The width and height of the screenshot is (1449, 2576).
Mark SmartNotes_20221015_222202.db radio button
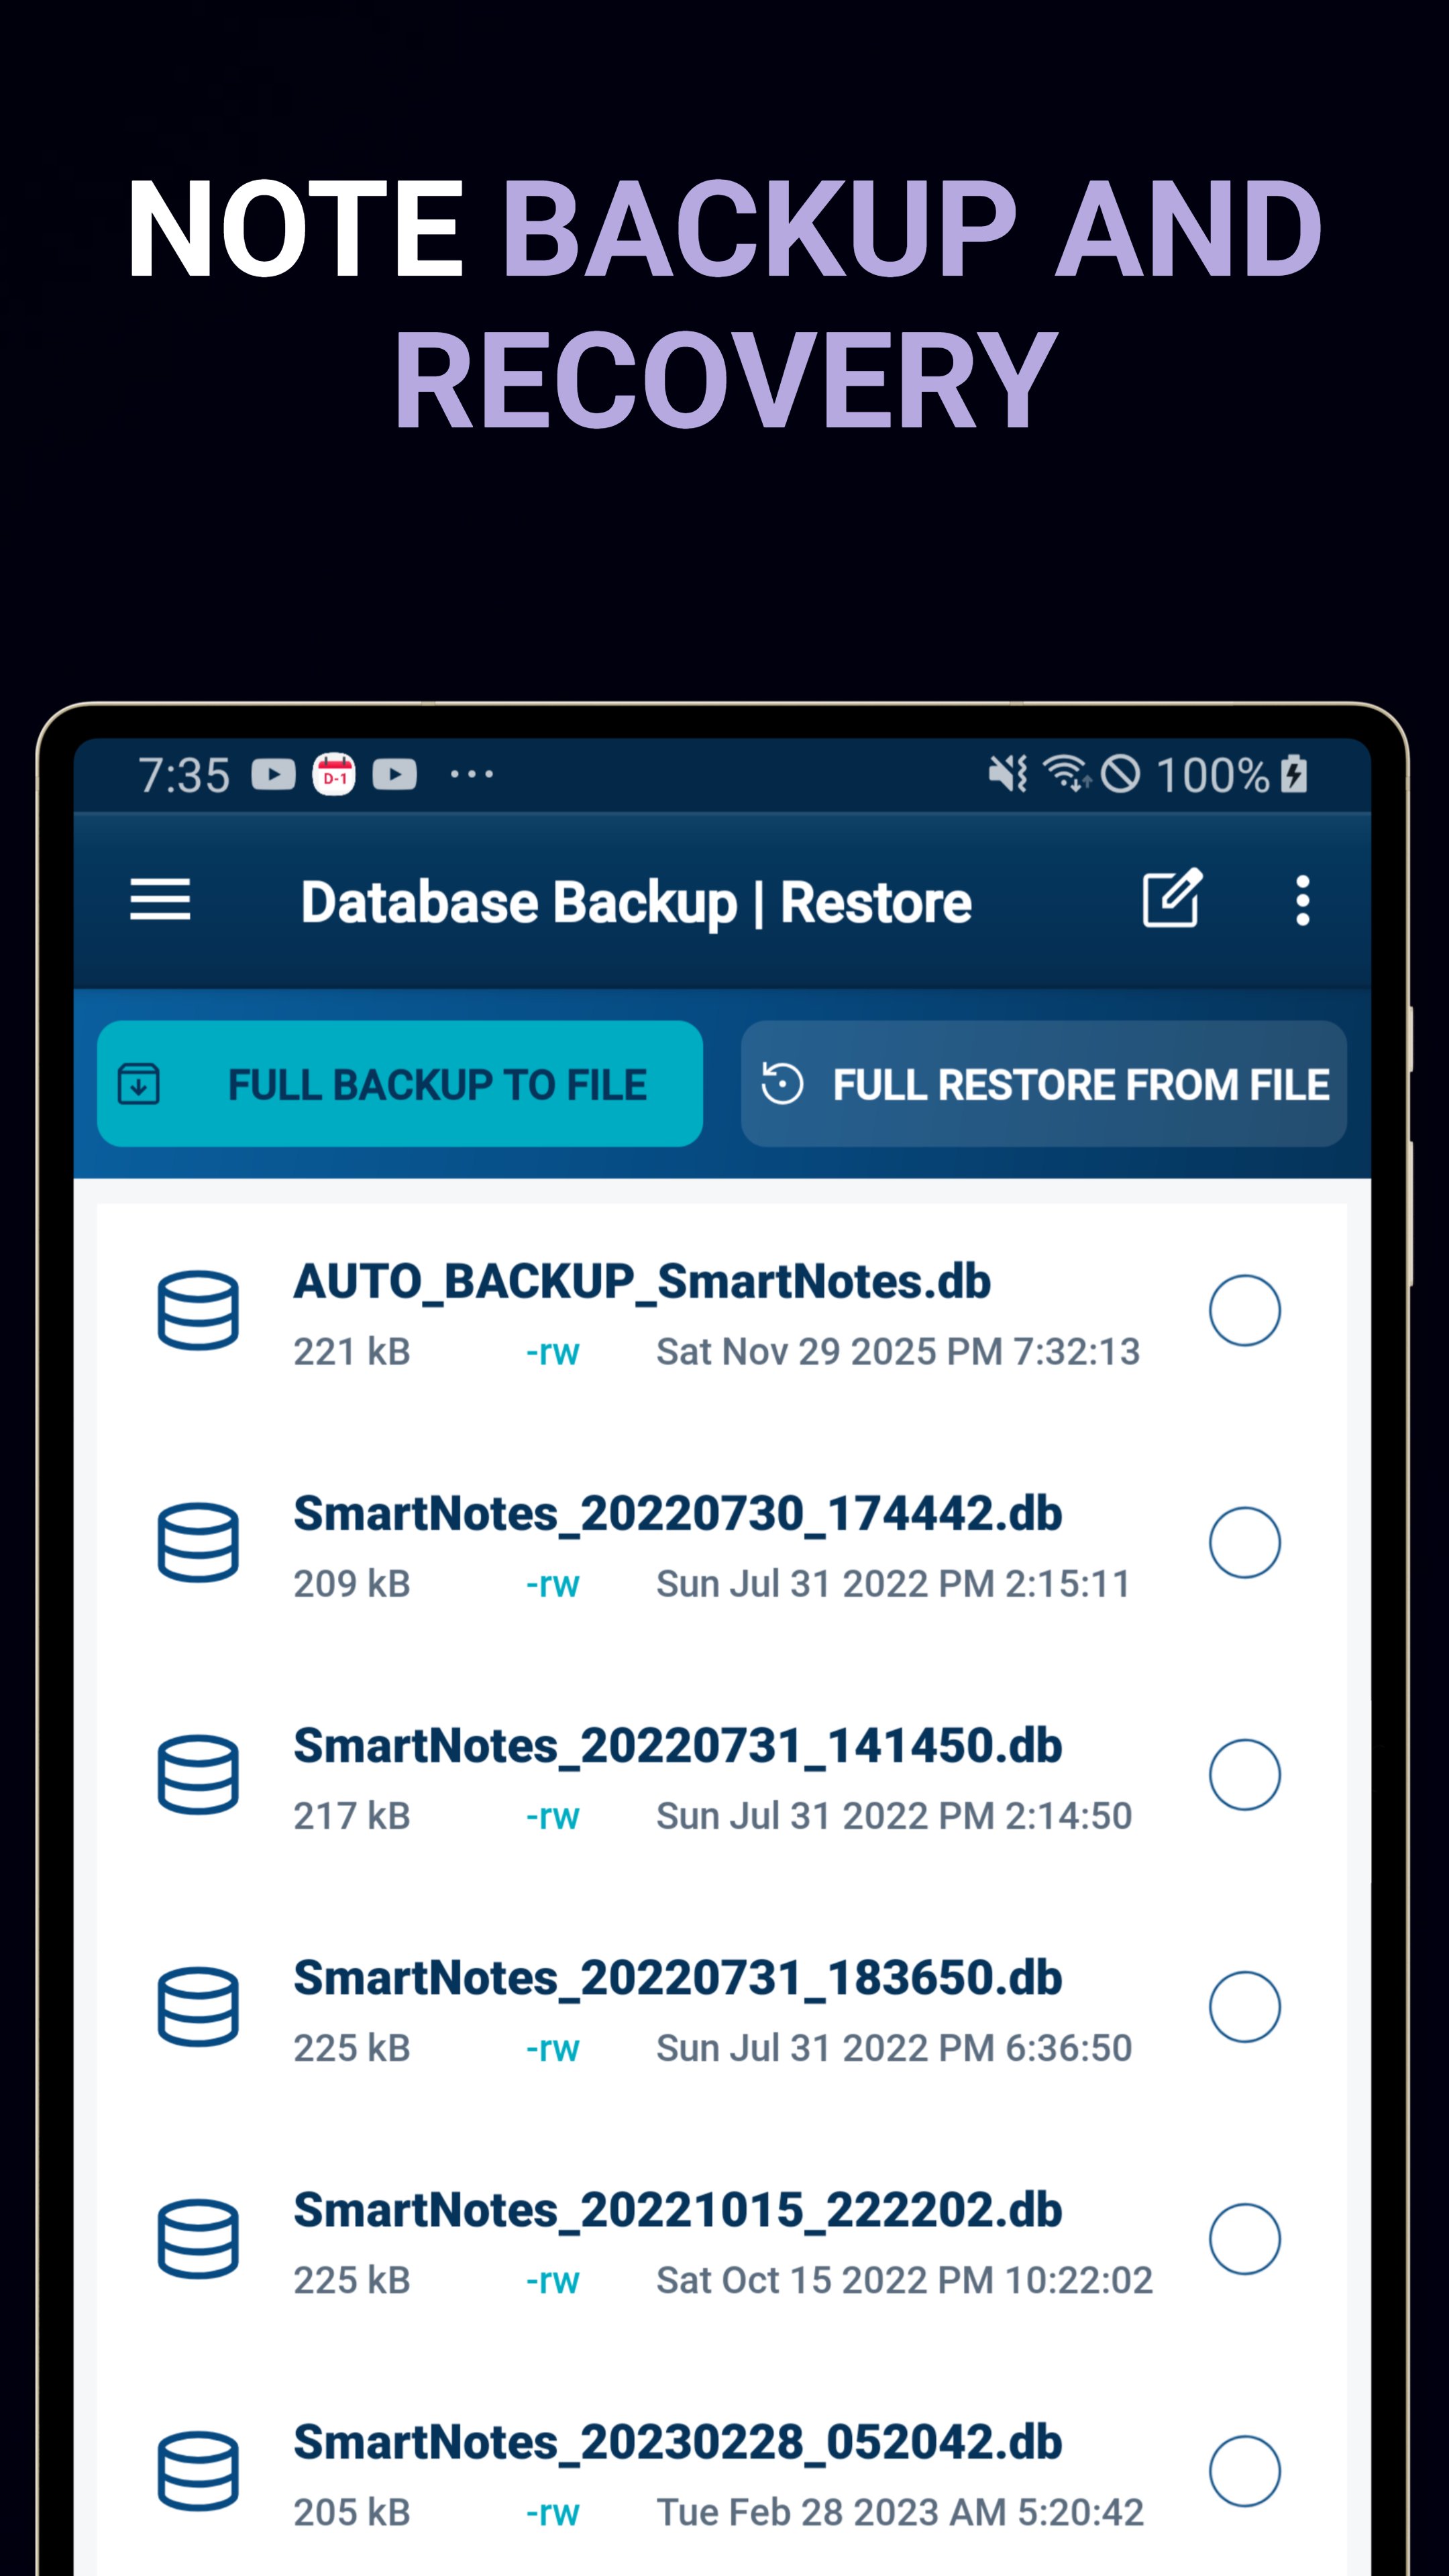[1244, 2238]
